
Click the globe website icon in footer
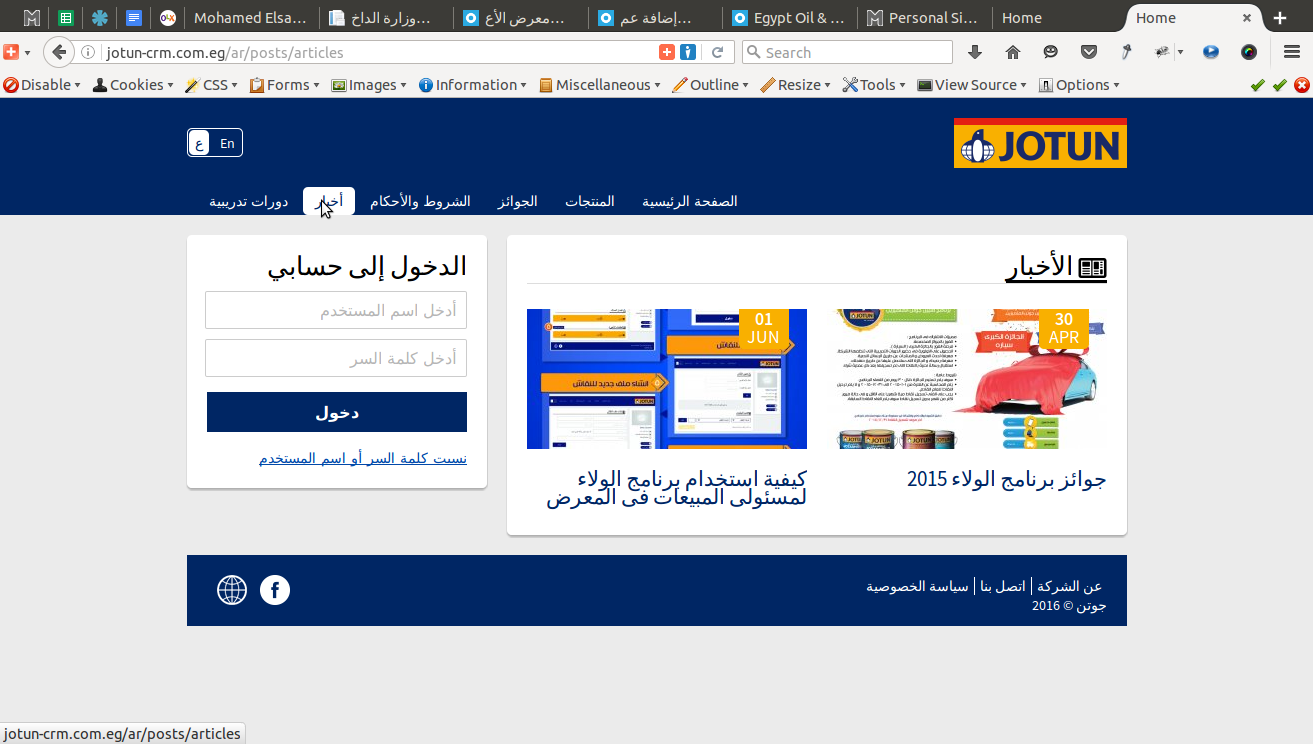point(232,590)
